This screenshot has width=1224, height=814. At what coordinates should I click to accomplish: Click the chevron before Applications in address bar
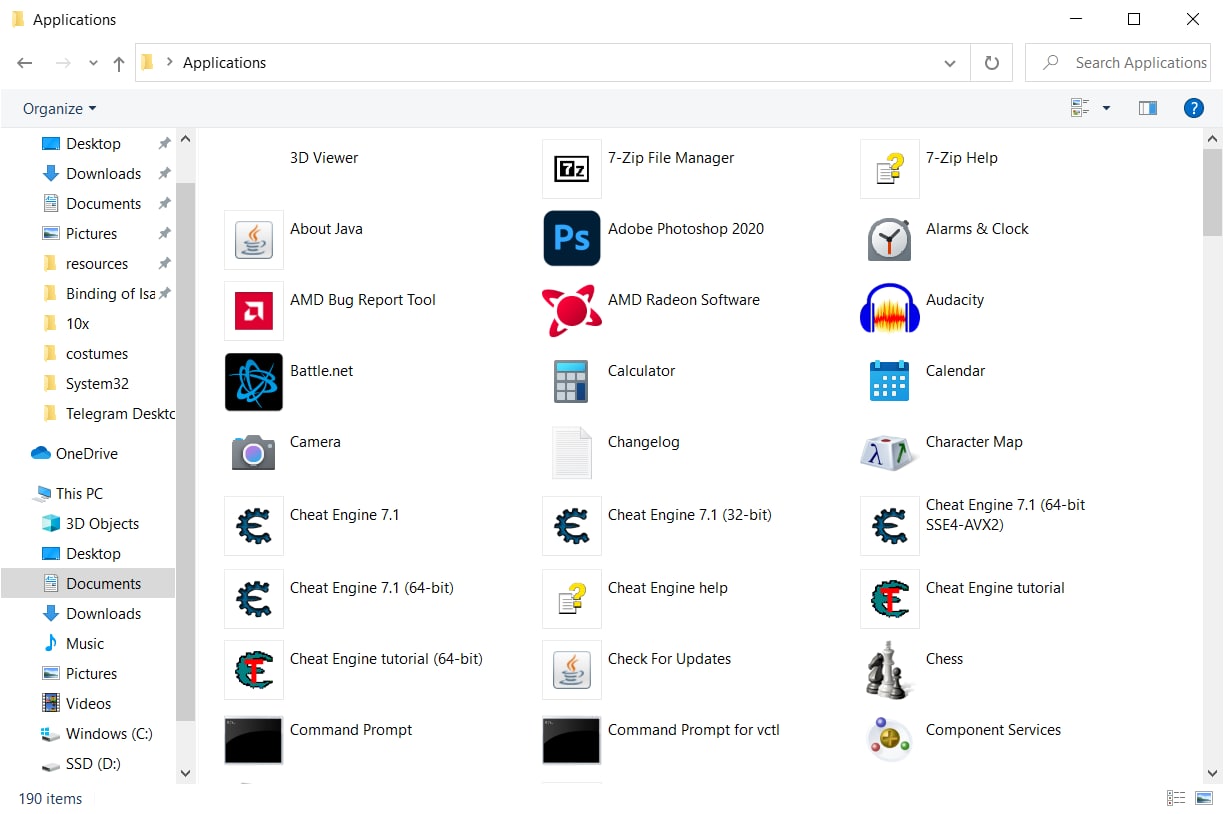pyautogui.click(x=170, y=63)
